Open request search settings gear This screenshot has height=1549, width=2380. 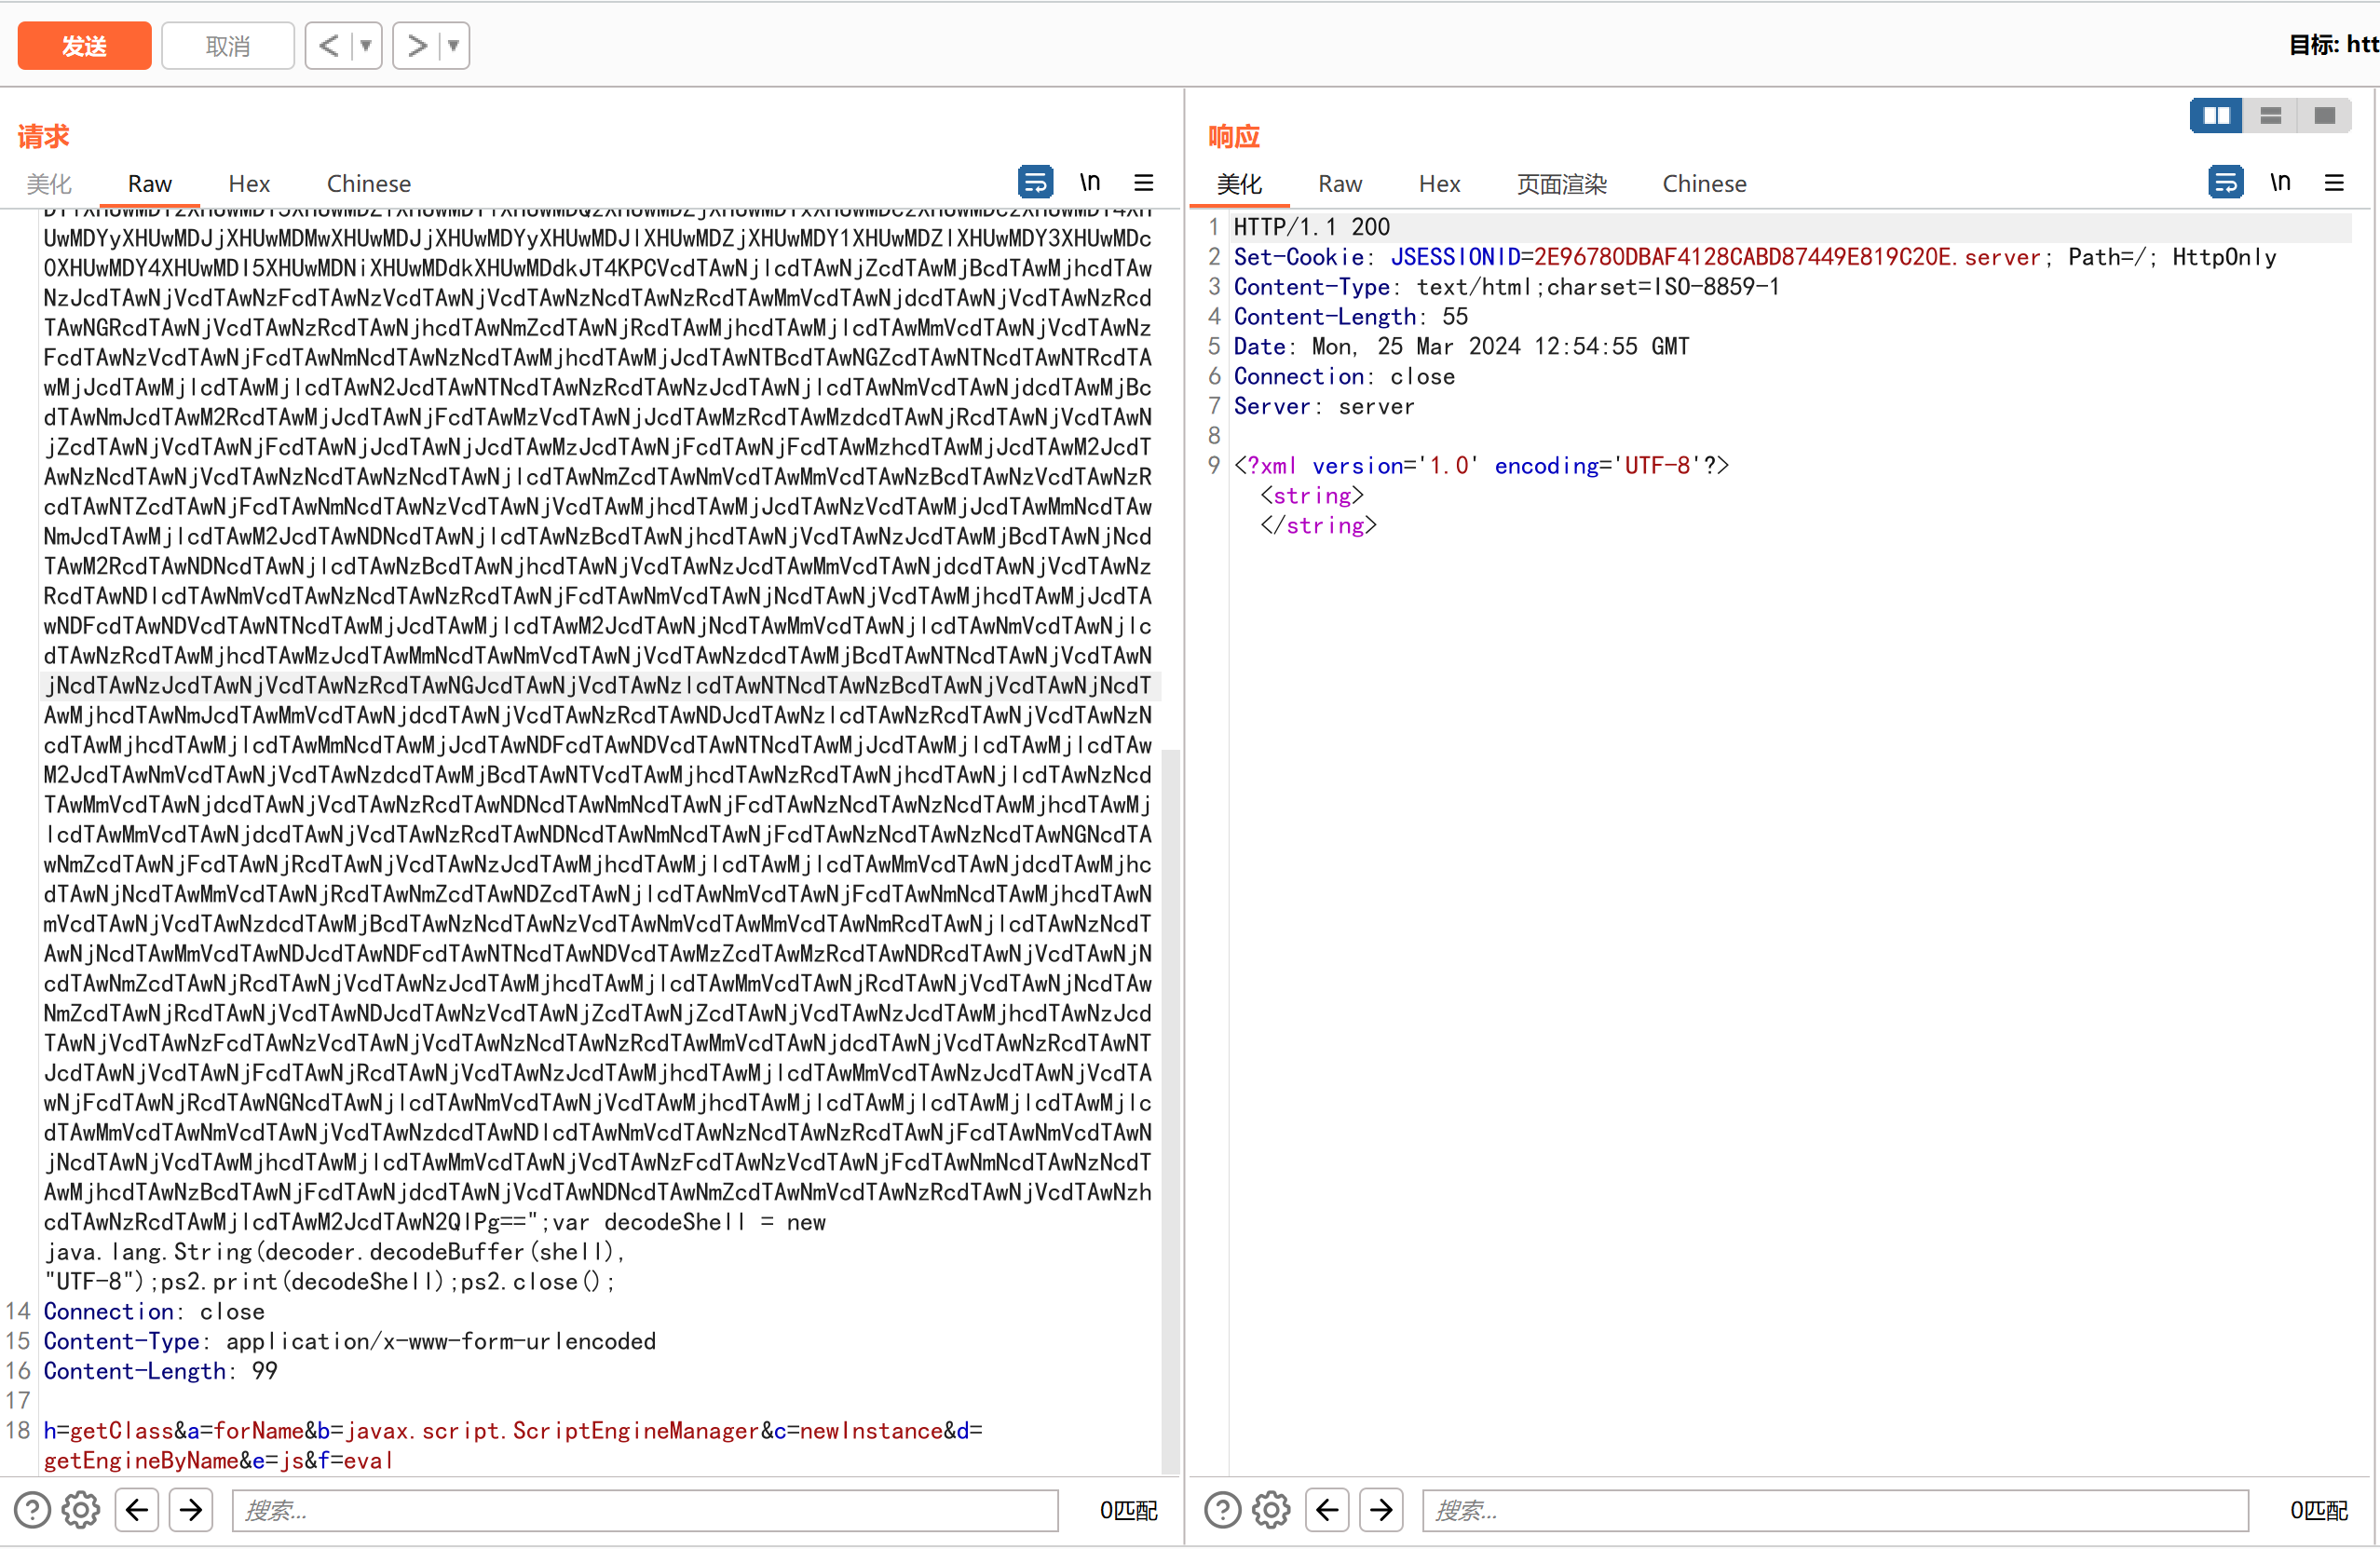pyautogui.click(x=81, y=1509)
